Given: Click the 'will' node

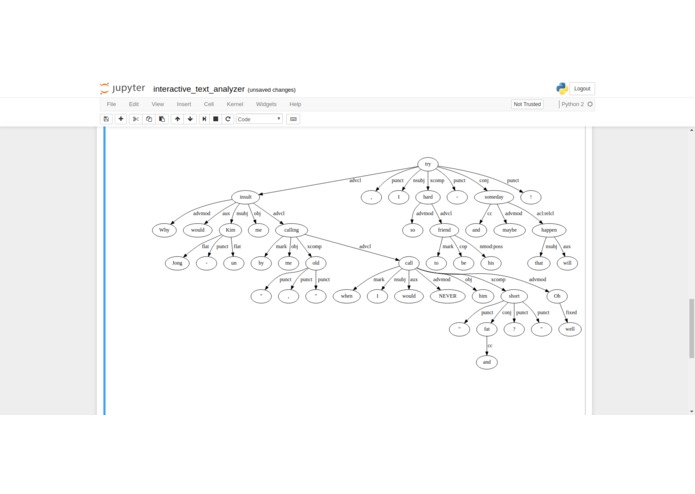Looking at the screenshot, I should tap(567, 263).
